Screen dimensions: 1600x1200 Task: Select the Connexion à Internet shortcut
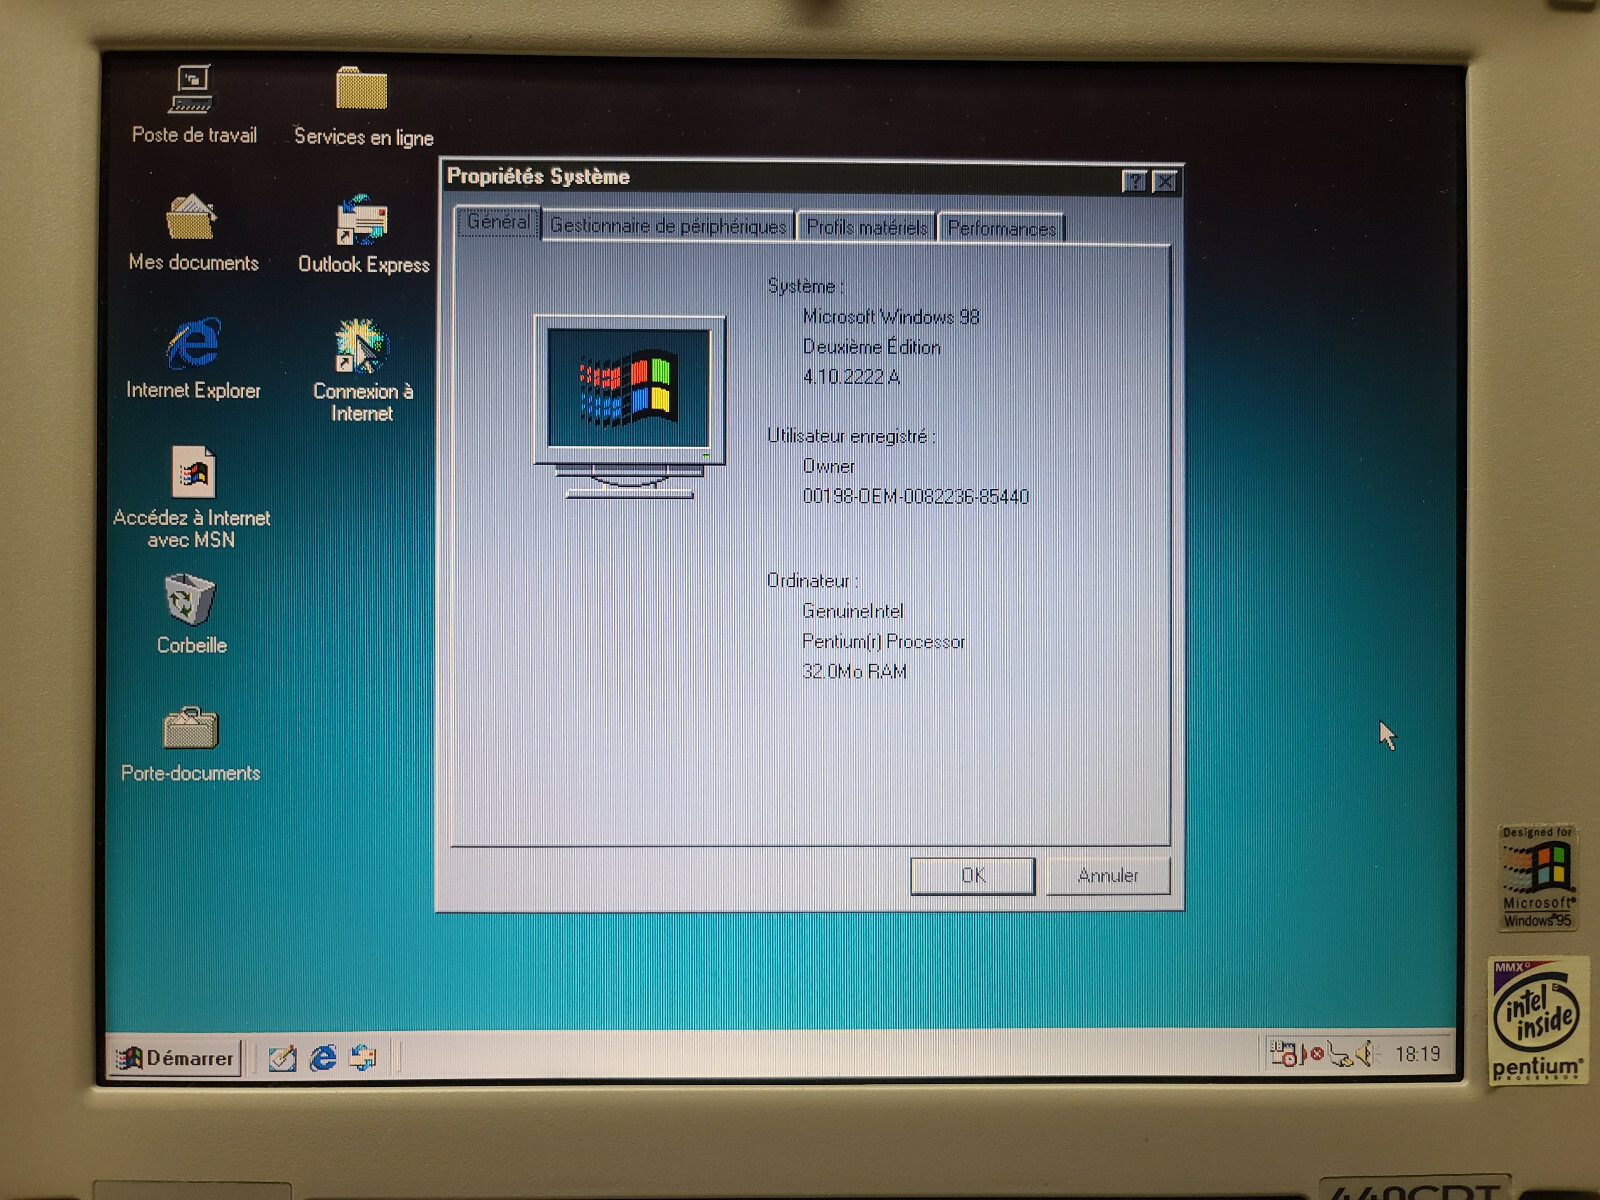(x=362, y=371)
